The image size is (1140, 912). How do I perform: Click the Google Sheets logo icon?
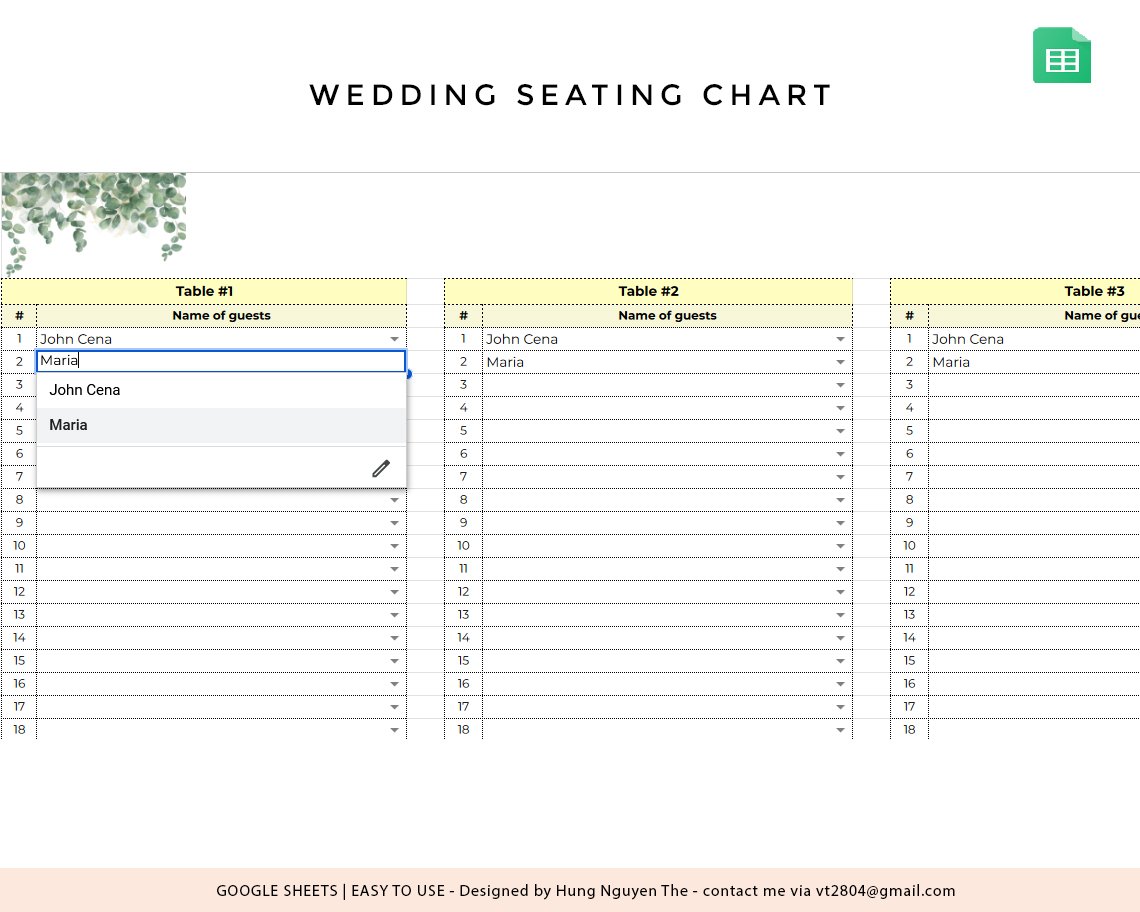tap(1061, 55)
